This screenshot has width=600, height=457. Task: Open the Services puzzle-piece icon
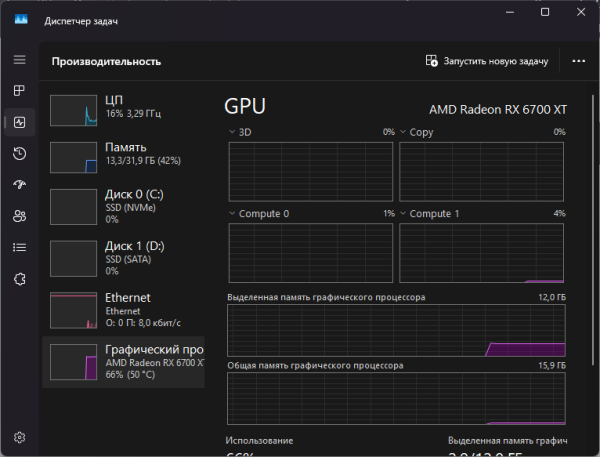click(19, 278)
